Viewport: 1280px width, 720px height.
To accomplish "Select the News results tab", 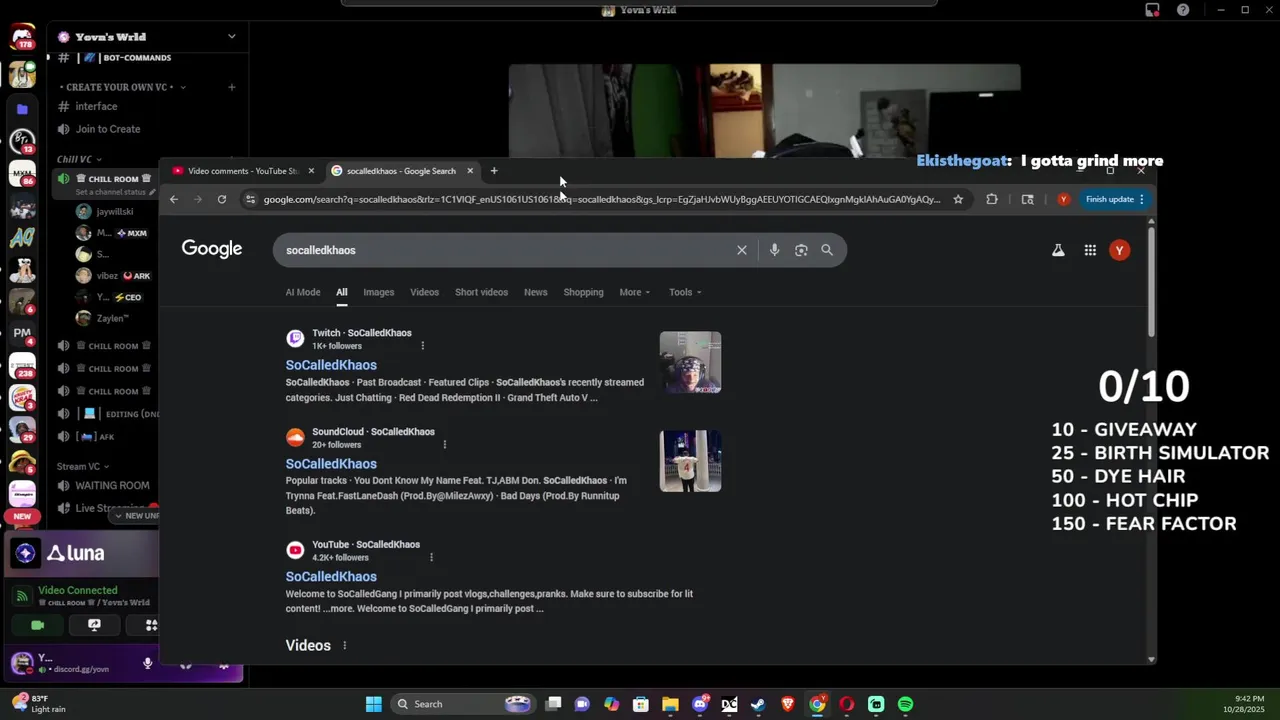I will pyautogui.click(x=536, y=292).
